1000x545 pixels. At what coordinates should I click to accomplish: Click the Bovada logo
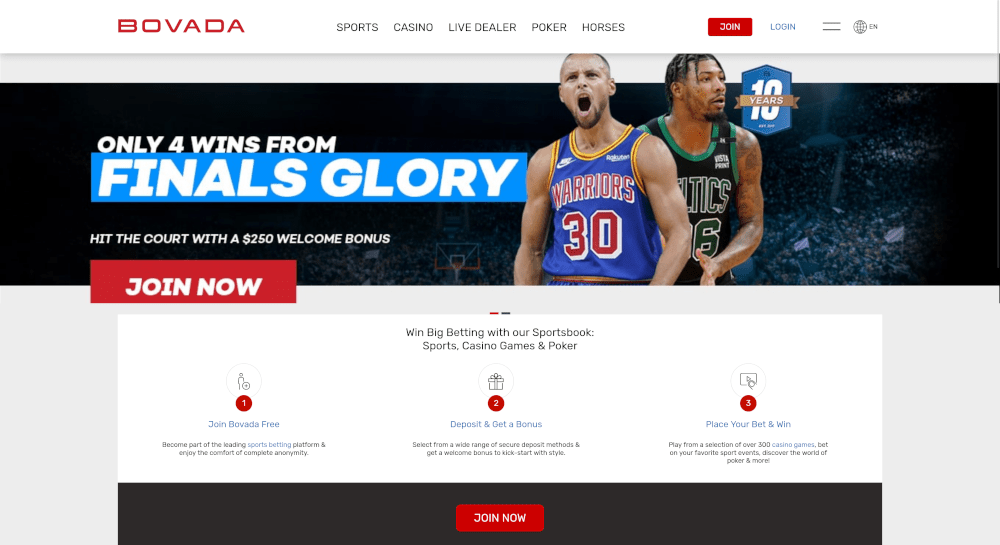coord(181,26)
